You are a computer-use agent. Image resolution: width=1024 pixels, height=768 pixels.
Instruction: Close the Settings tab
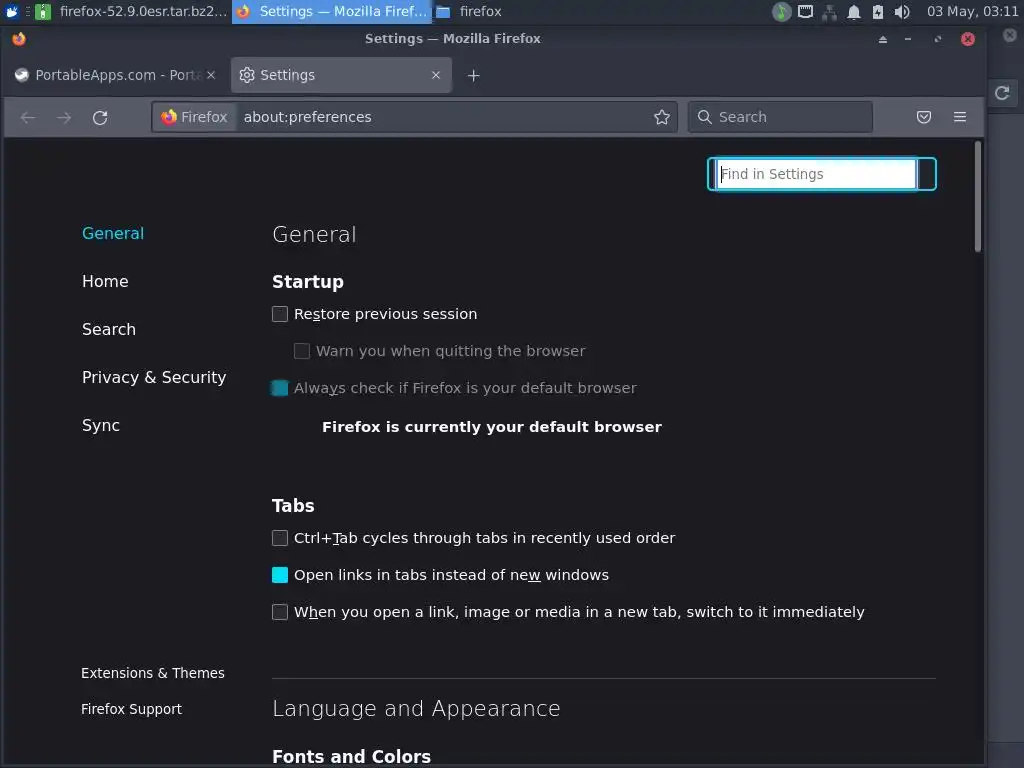[x=436, y=75]
